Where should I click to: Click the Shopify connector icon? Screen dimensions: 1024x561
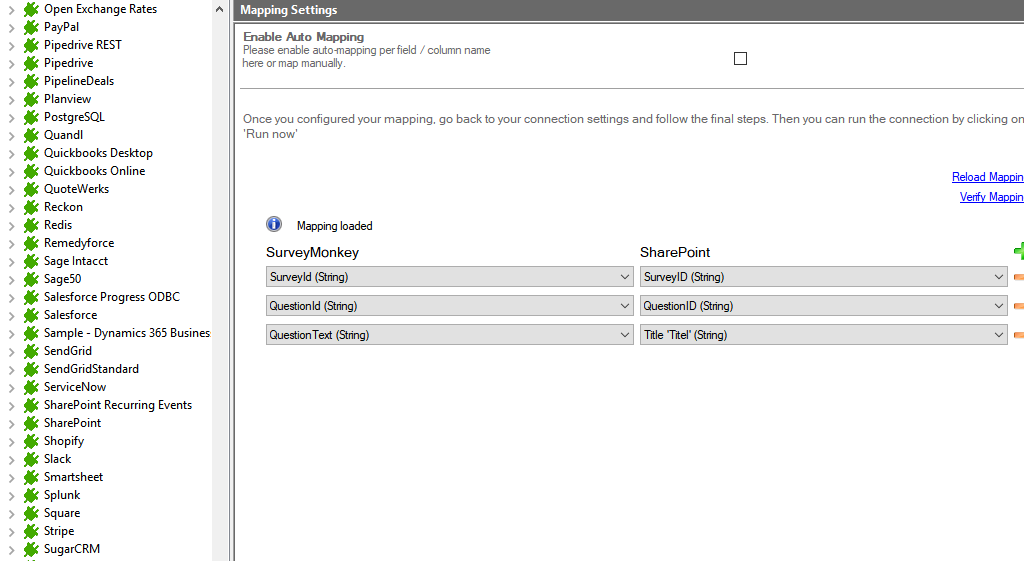click(x=31, y=441)
